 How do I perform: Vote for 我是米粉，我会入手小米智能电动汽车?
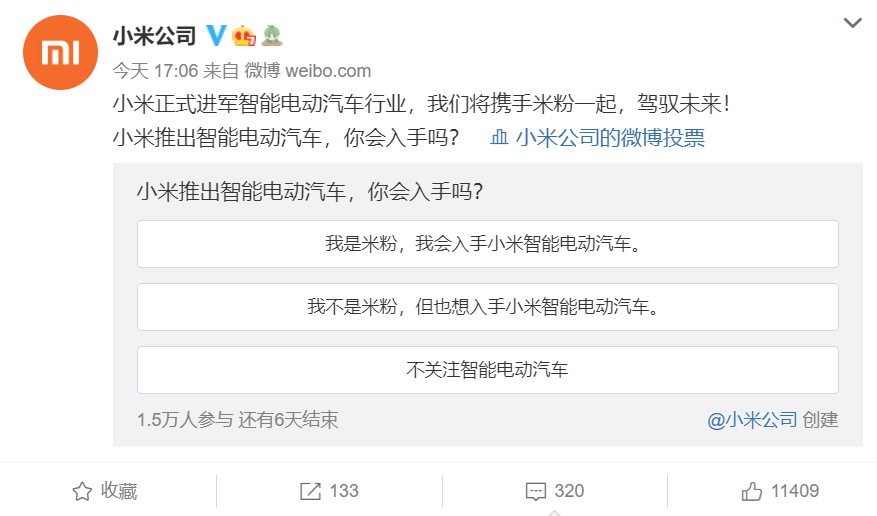(487, 244)
